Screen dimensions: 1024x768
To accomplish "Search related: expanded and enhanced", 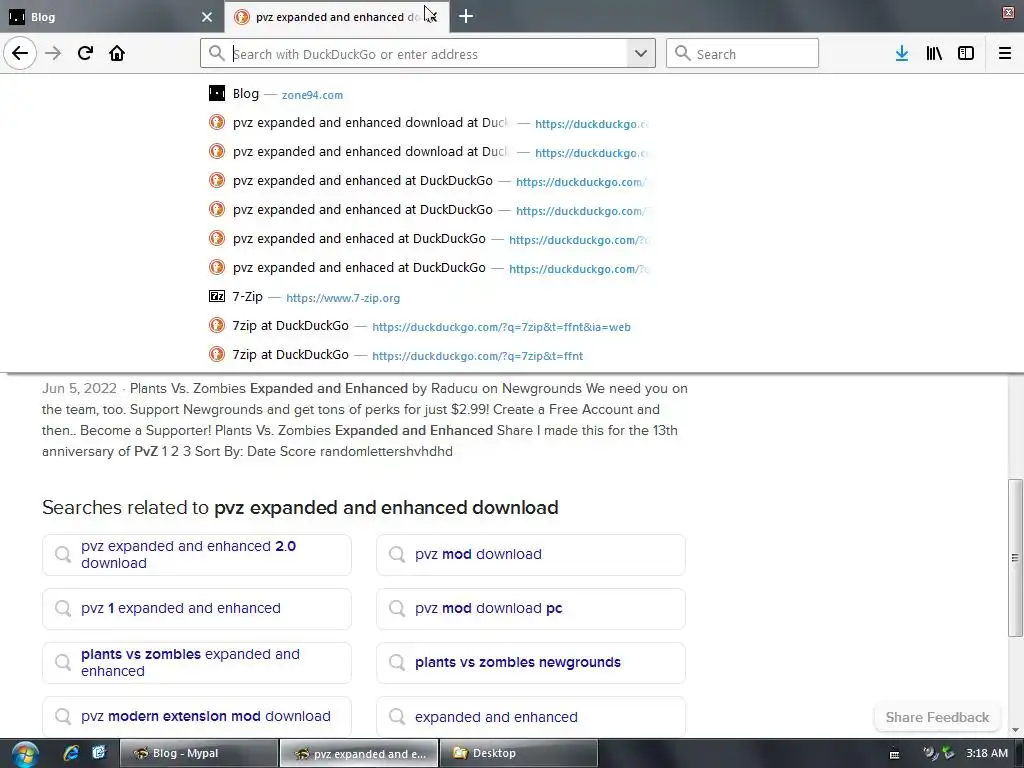I will [x=530, y=716].
